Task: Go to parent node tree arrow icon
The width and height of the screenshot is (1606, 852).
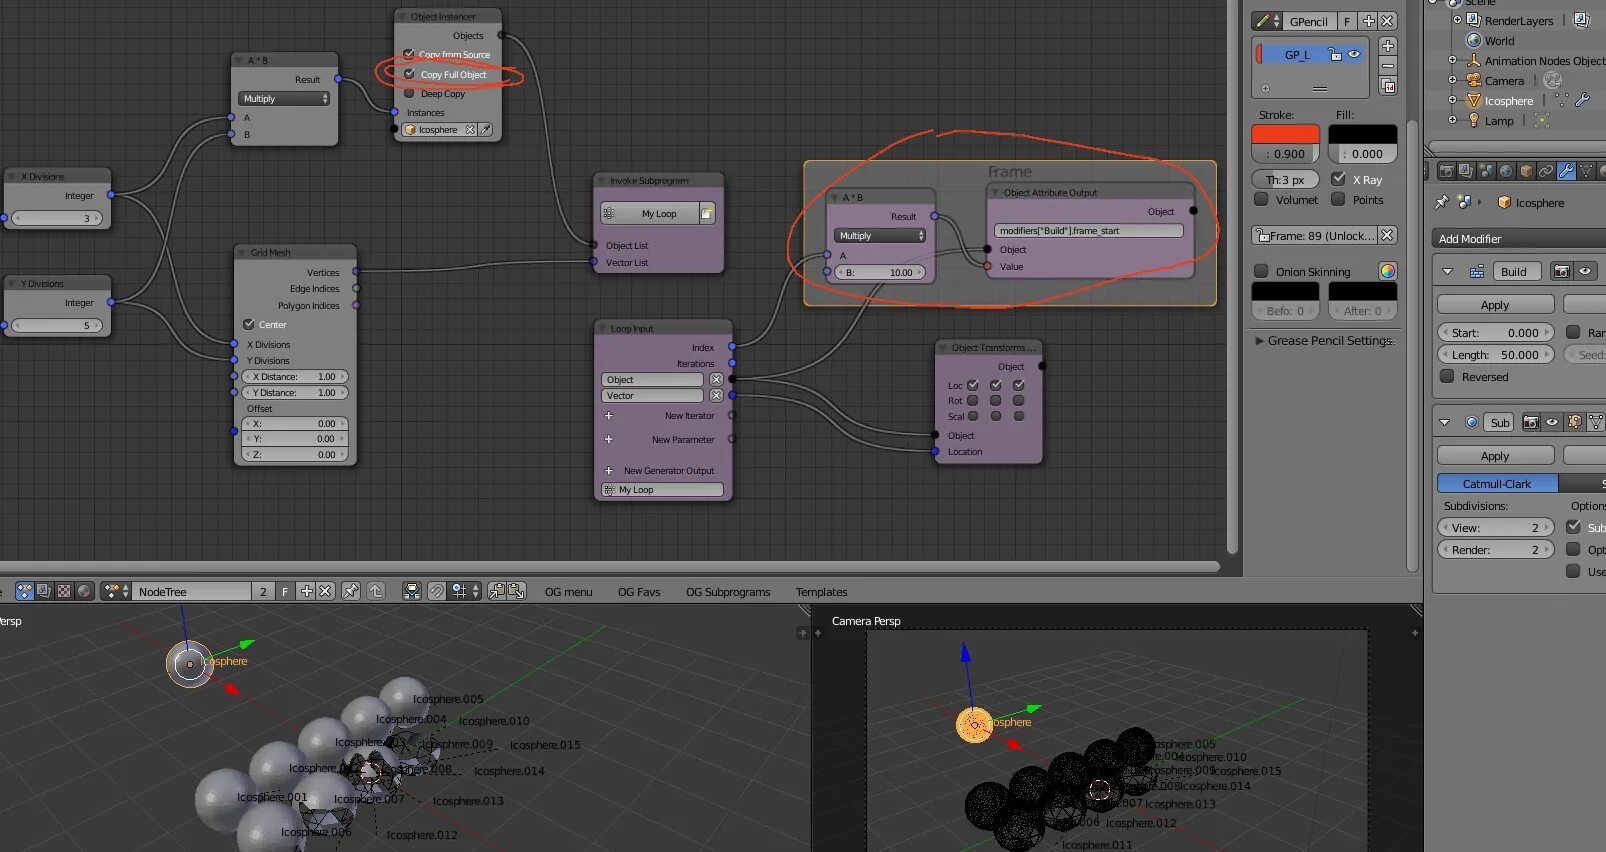Action: pos(376,591)
